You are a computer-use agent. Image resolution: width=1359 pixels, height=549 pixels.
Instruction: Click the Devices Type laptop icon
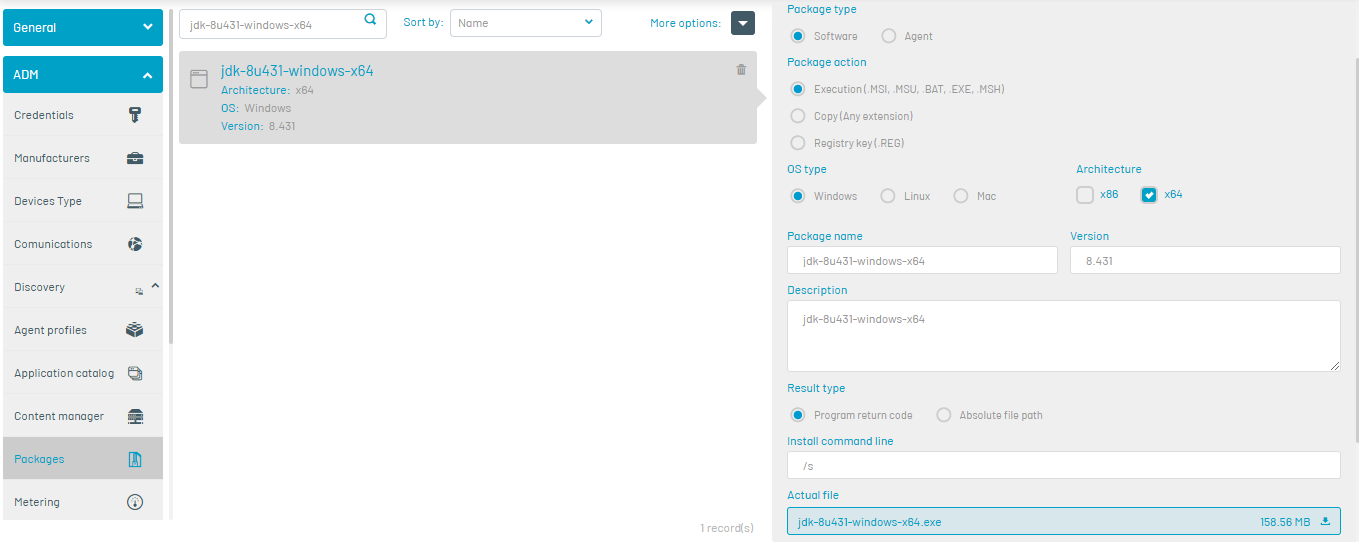click(x=135, y=201)
